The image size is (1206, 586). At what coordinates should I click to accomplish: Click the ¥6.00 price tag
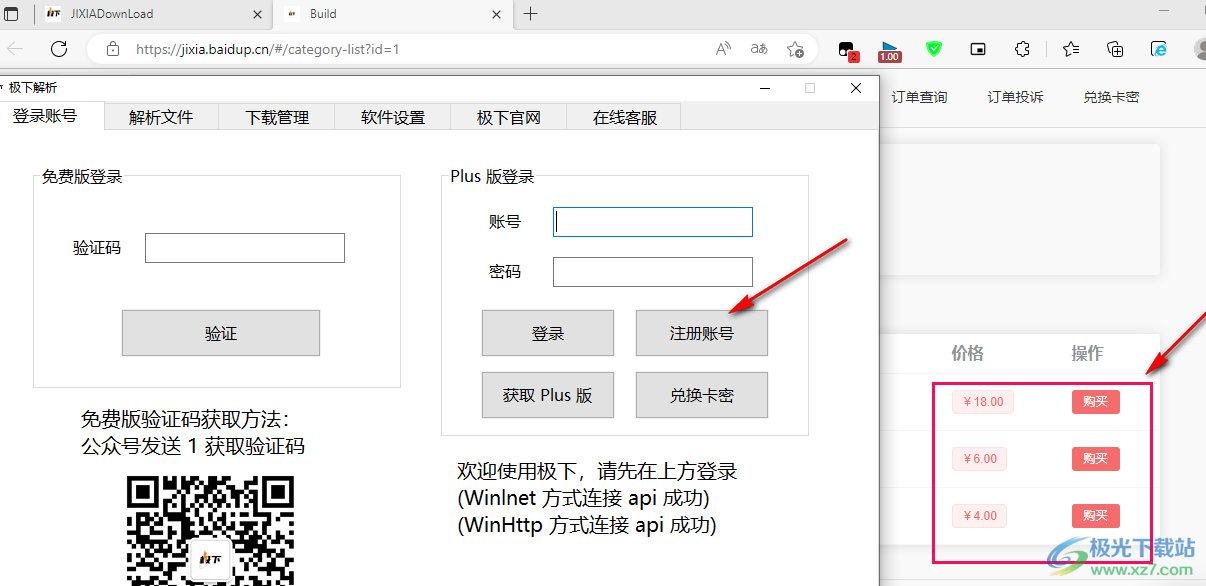click(979, 459)
